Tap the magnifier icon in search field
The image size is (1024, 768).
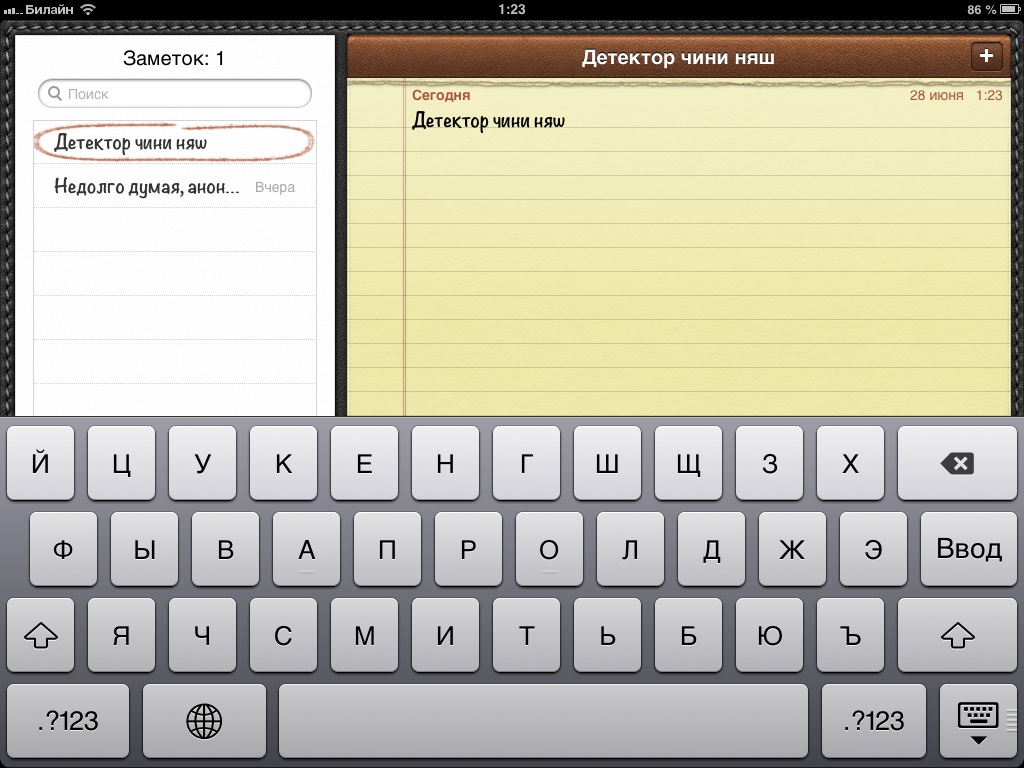point(55,93)
